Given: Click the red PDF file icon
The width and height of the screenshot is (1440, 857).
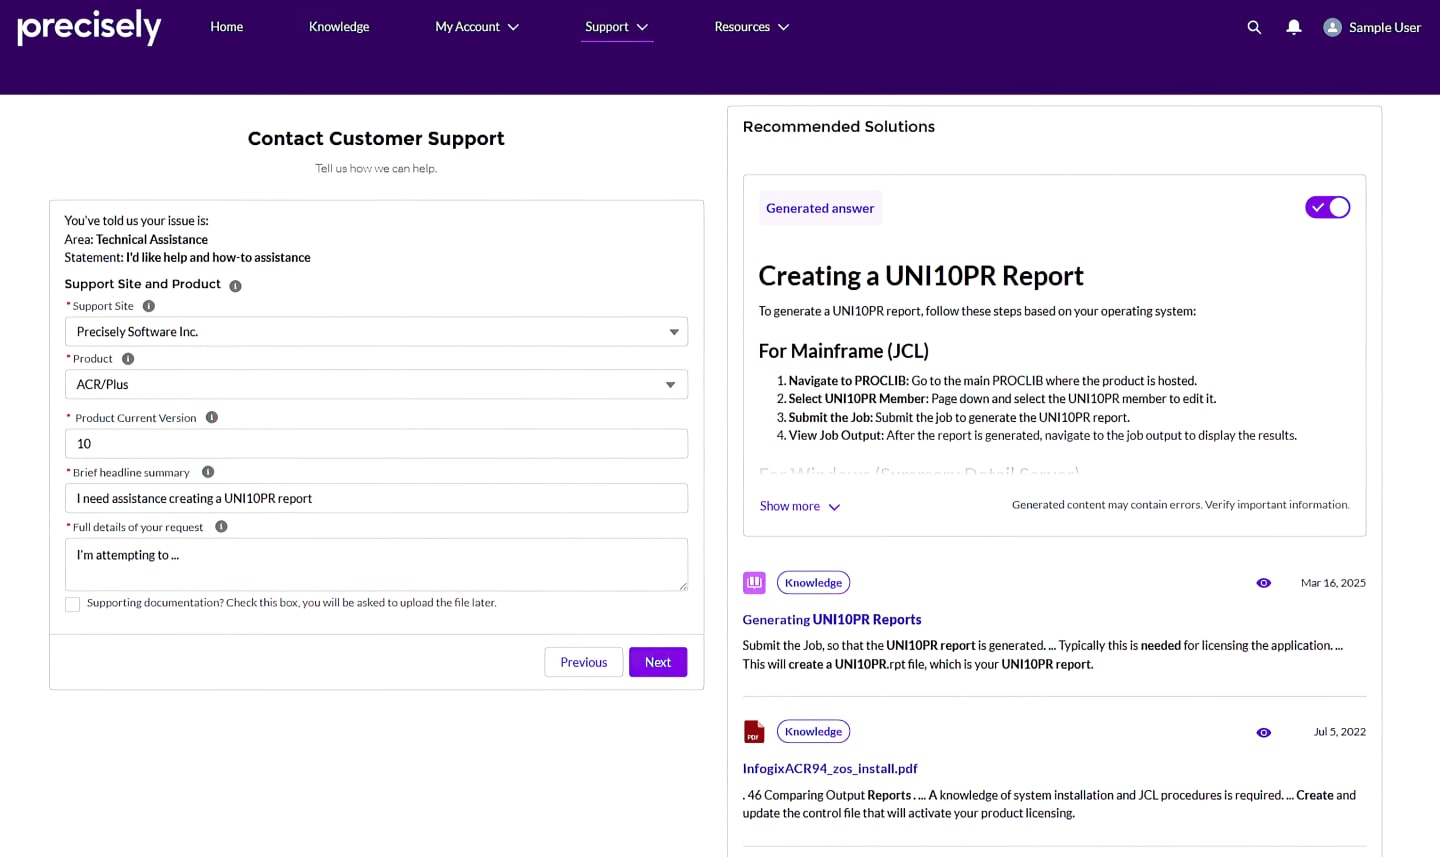Looking at the screenshot, I should point(754,732).
